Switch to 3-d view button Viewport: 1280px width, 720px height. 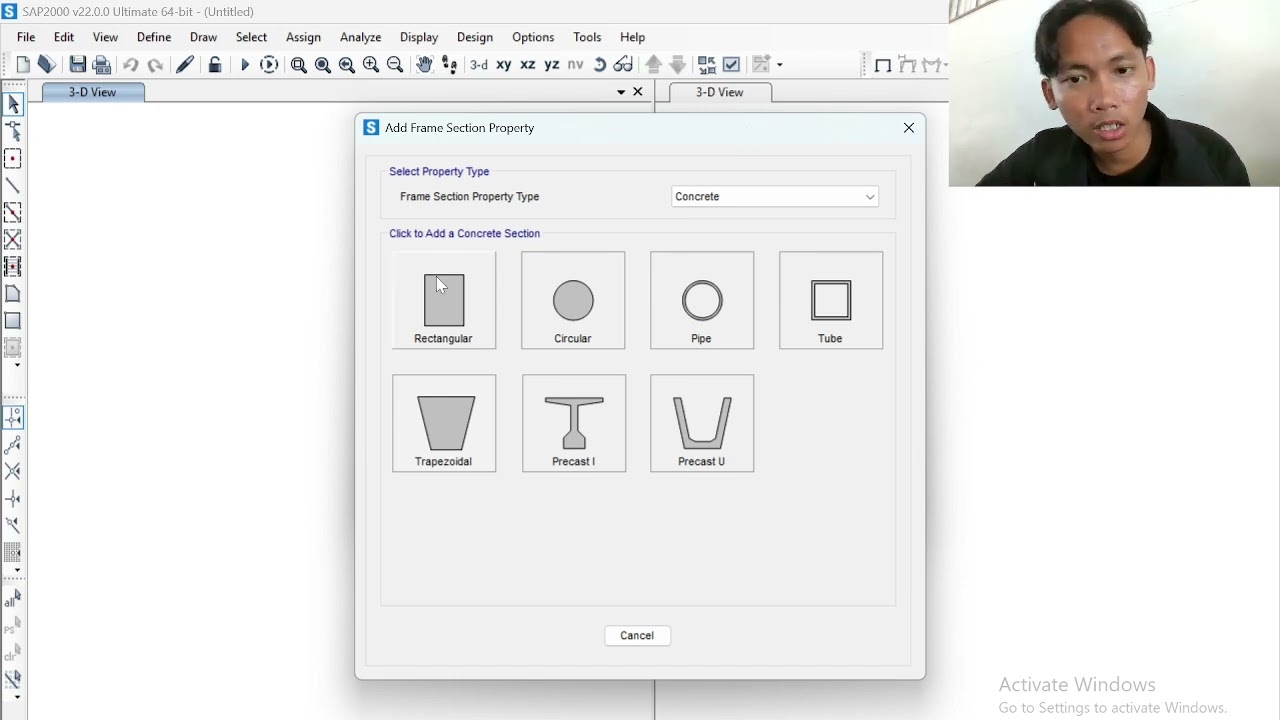pos(479,65)
